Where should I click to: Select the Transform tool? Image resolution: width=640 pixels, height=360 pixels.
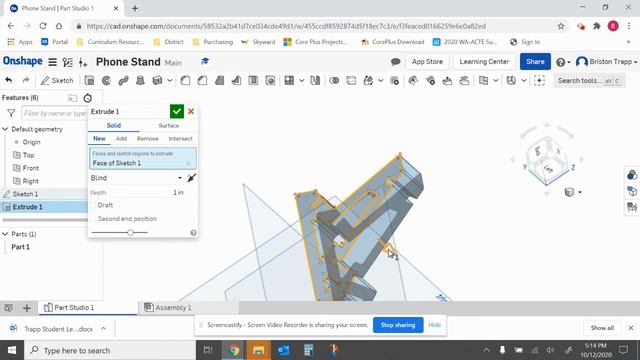click(x=368, y=80)
